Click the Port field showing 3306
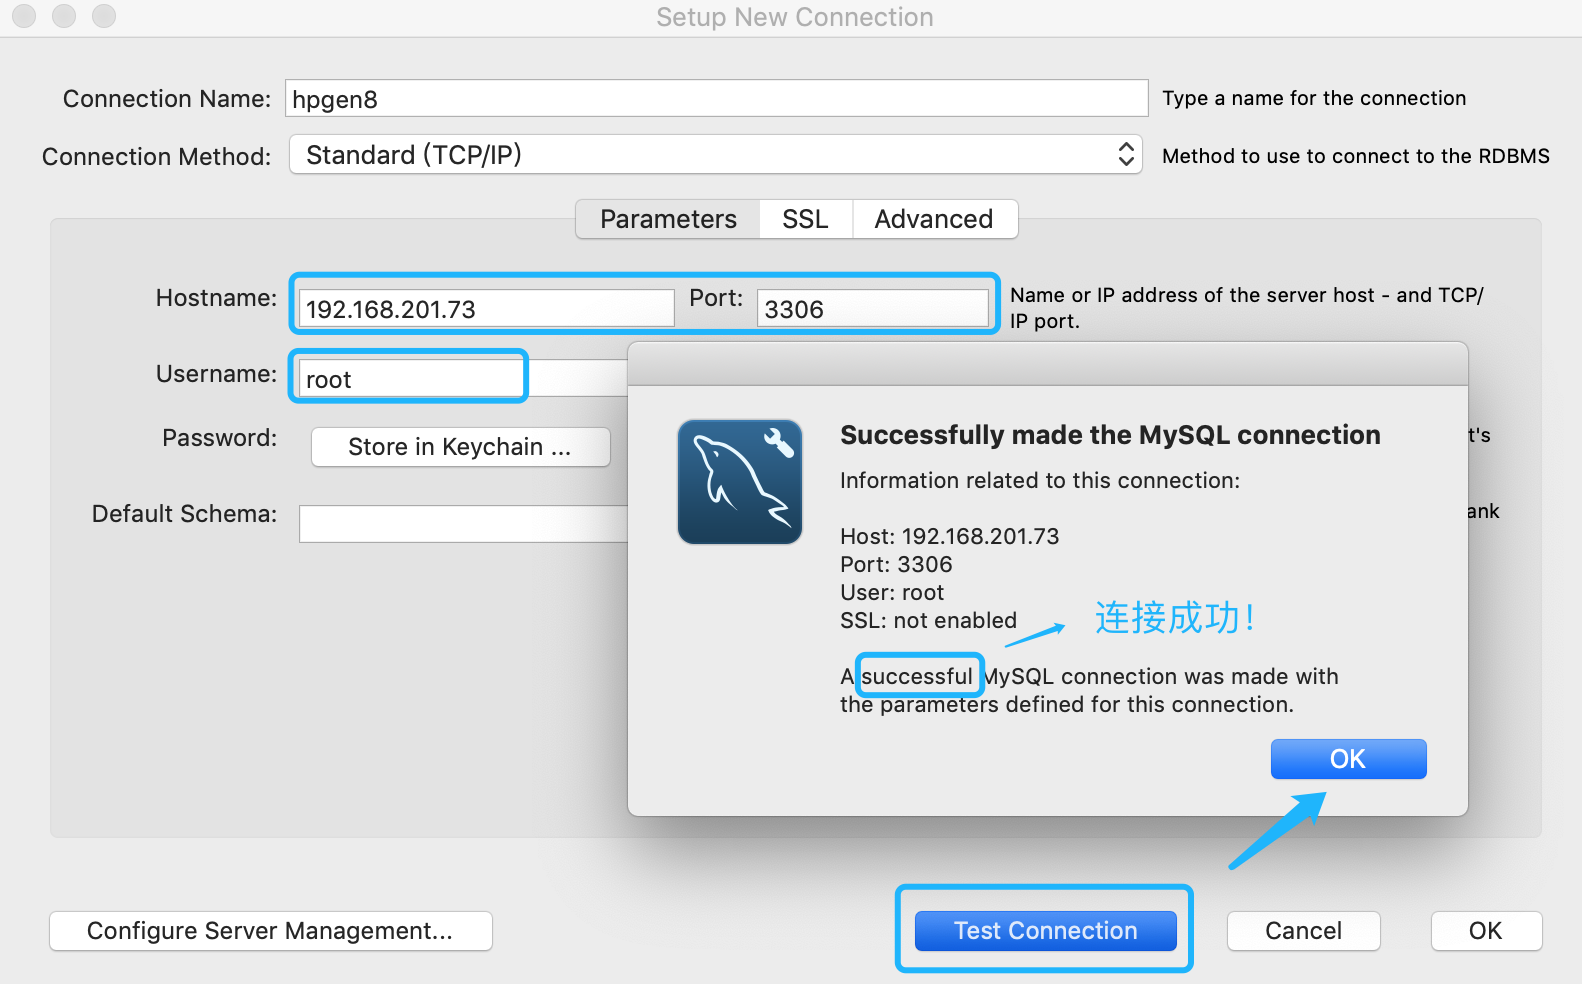 (x=872, y=309)
